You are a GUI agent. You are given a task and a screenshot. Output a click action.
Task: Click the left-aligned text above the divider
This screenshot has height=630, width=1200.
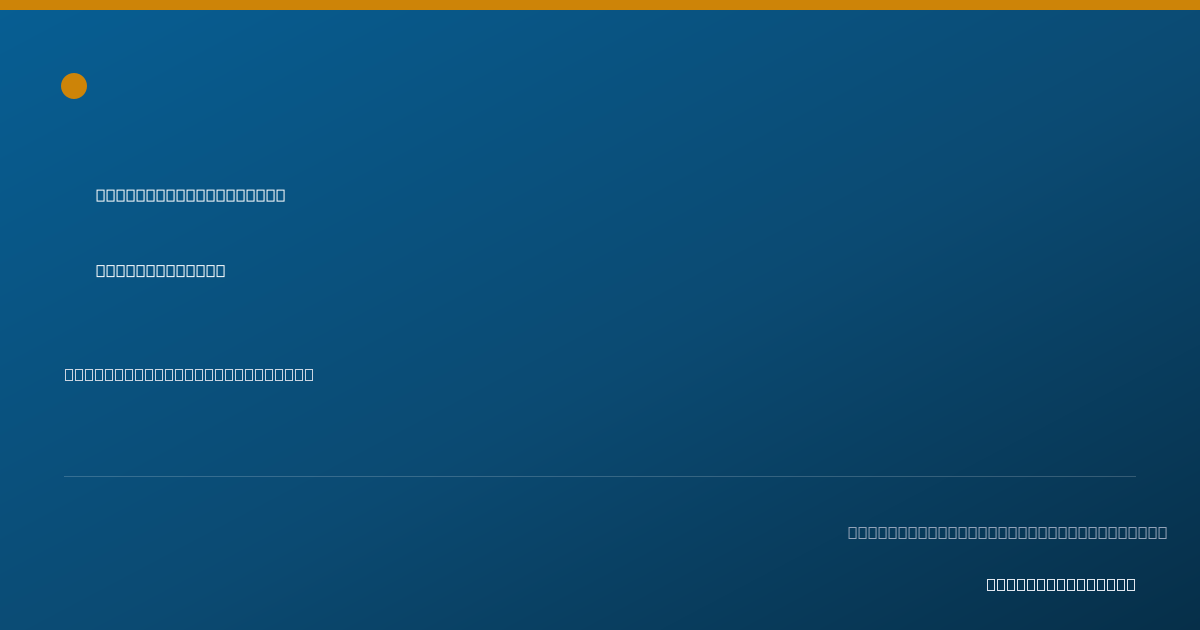point(189,374)
